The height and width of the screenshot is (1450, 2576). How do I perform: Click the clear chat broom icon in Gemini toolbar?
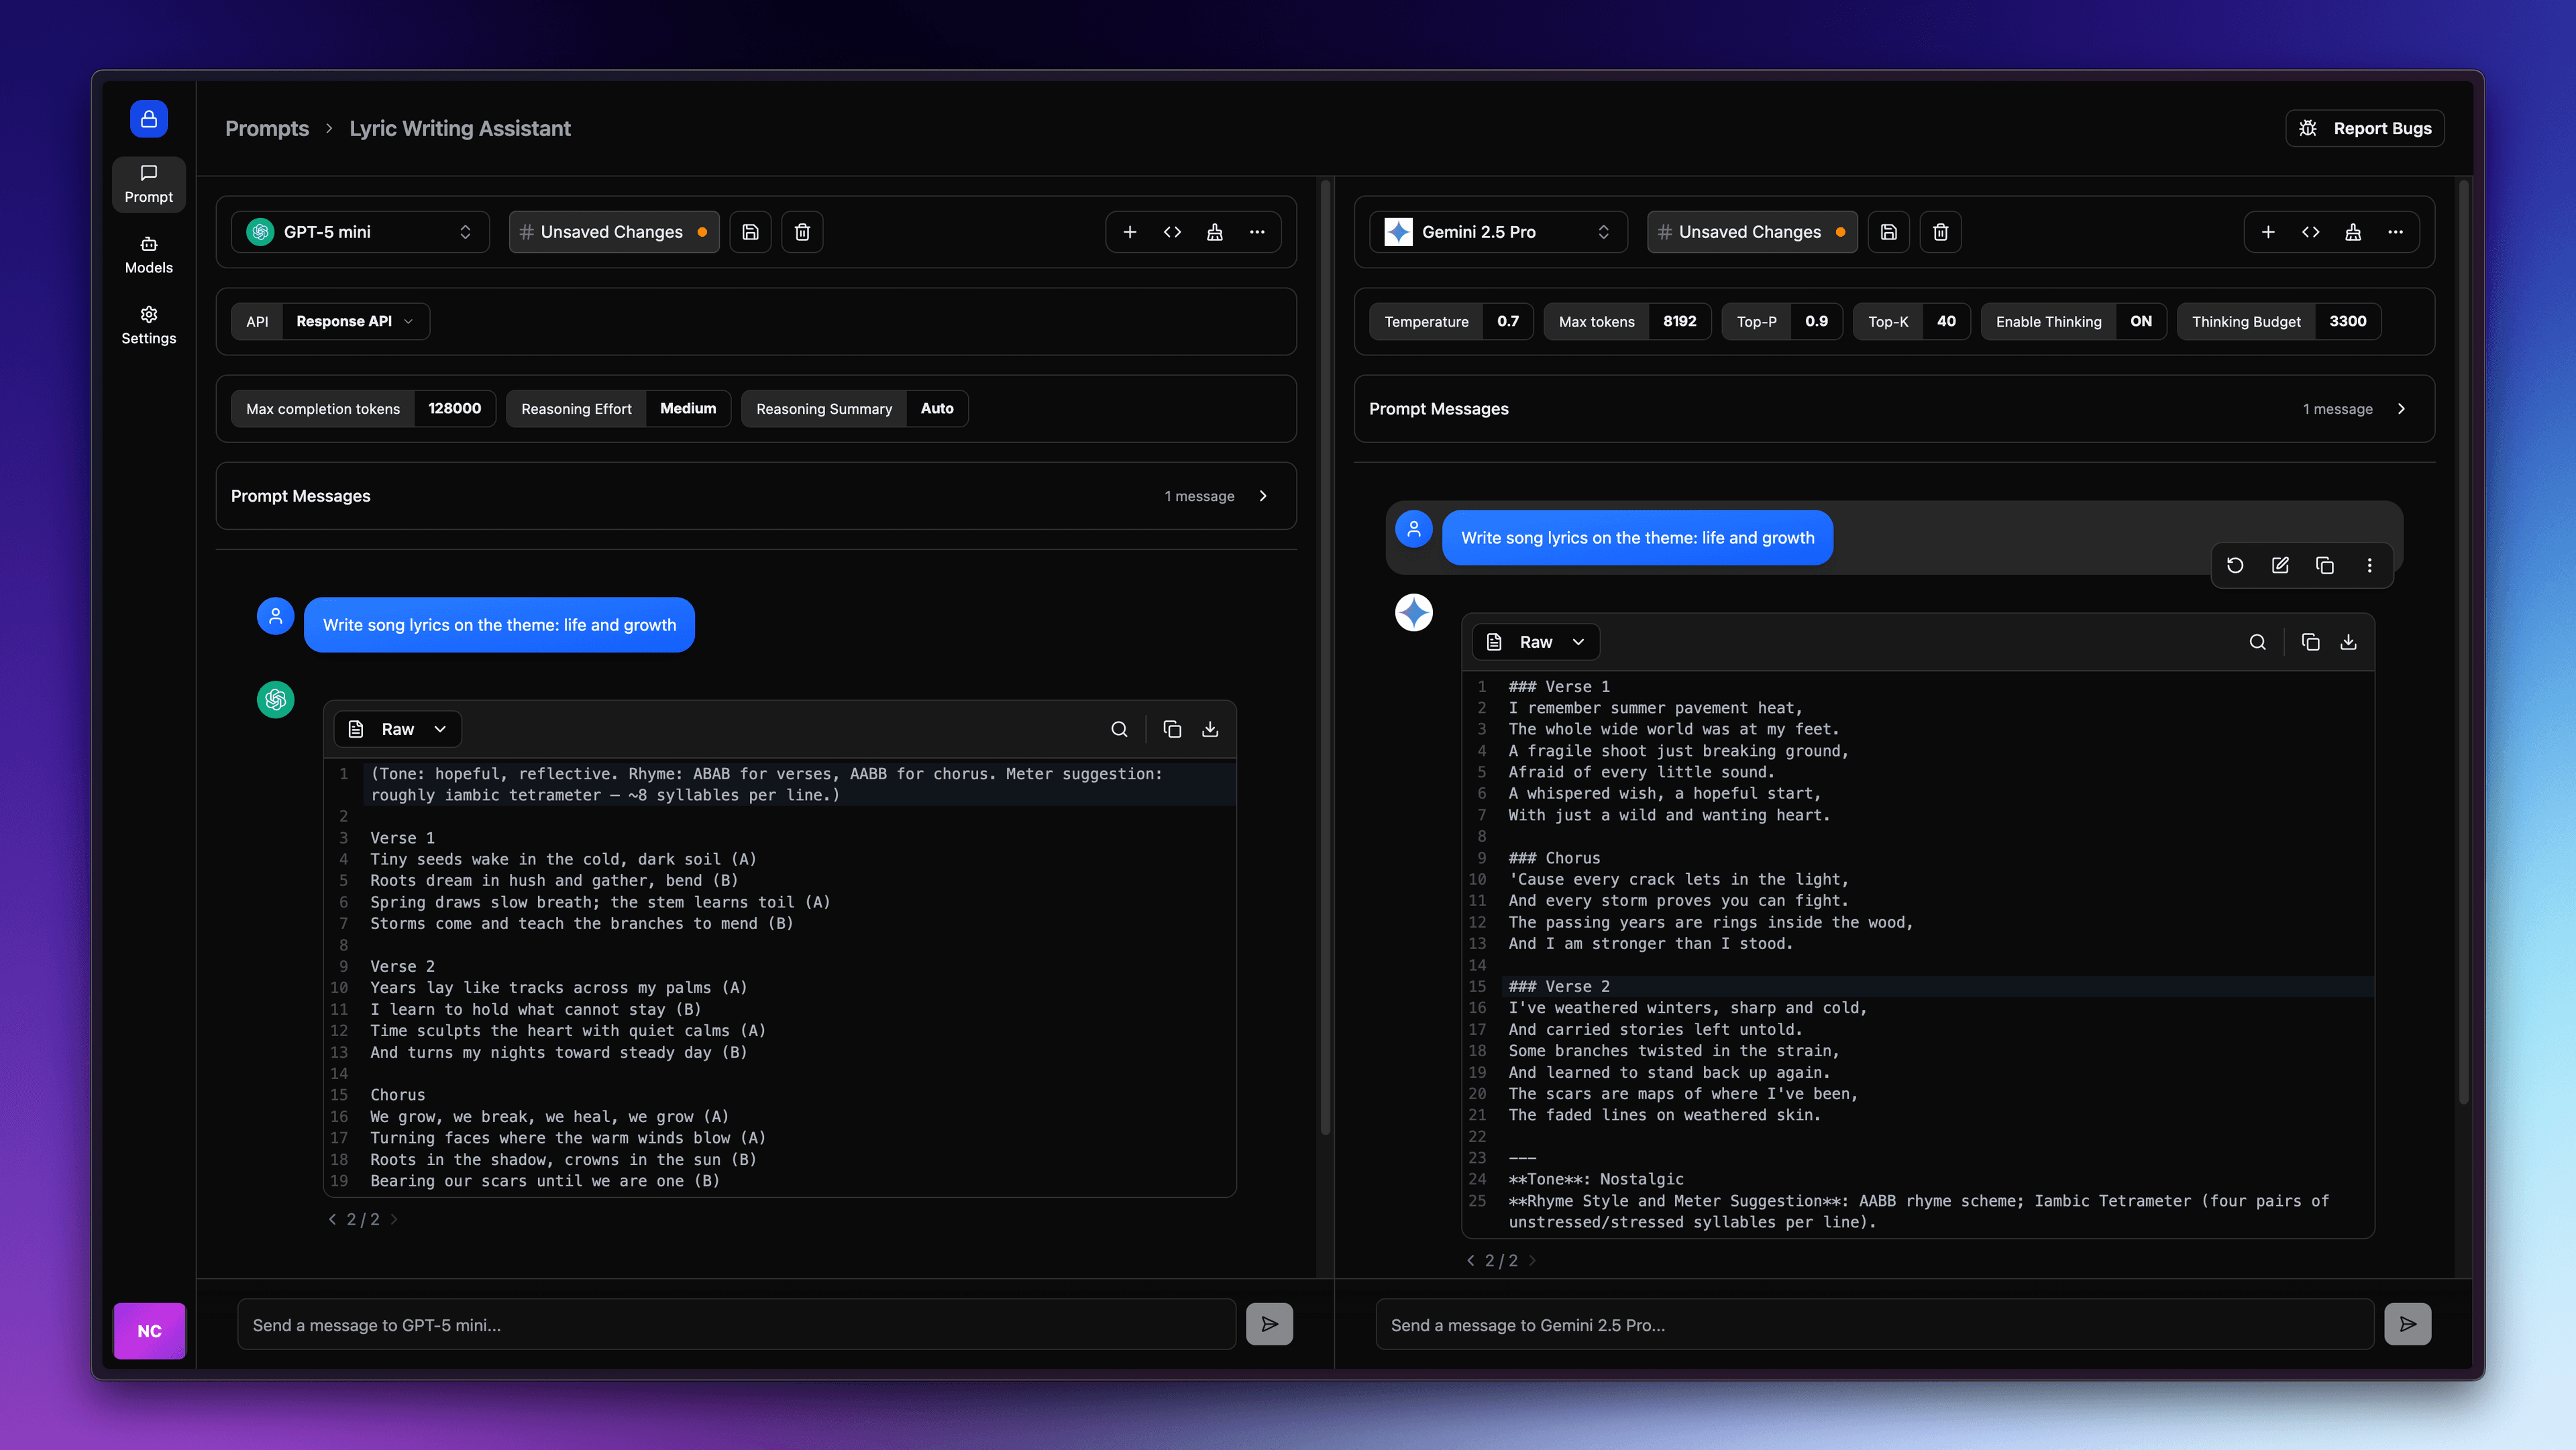[2353, 232]
